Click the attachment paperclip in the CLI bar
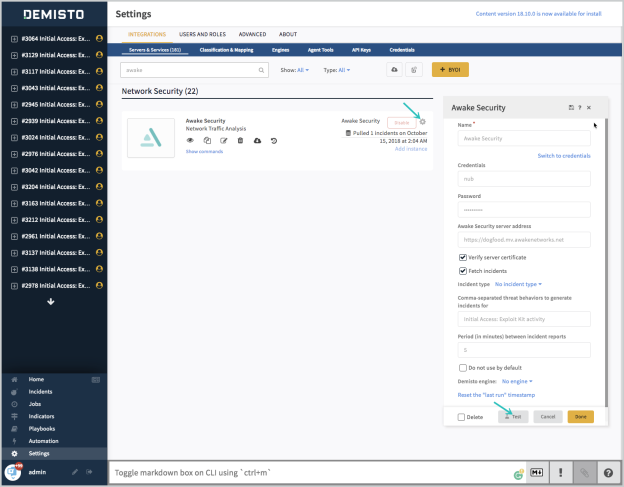 click(x=584, y=473)
